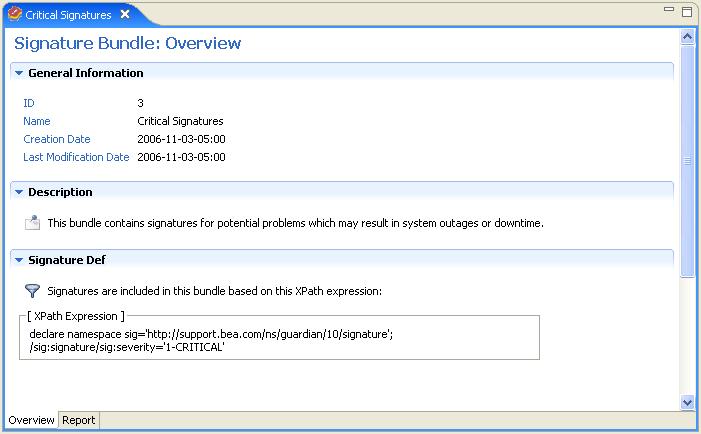701x434 pixels.
Task: Click the Signature Def header text
Action: tap(67, 260)
